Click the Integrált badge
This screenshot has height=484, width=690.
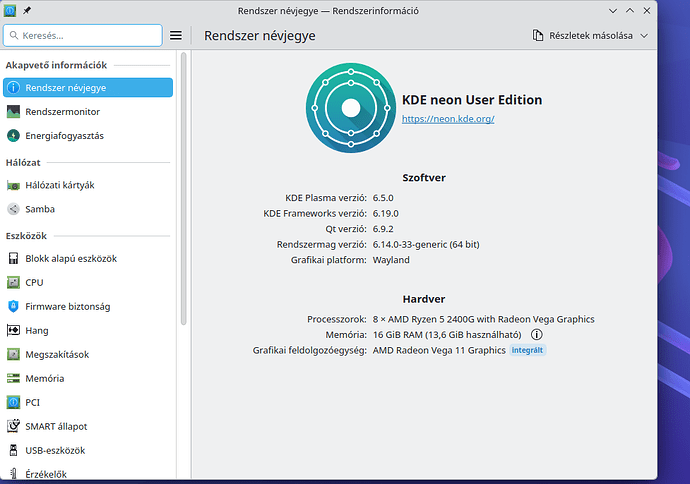(527, 350)
